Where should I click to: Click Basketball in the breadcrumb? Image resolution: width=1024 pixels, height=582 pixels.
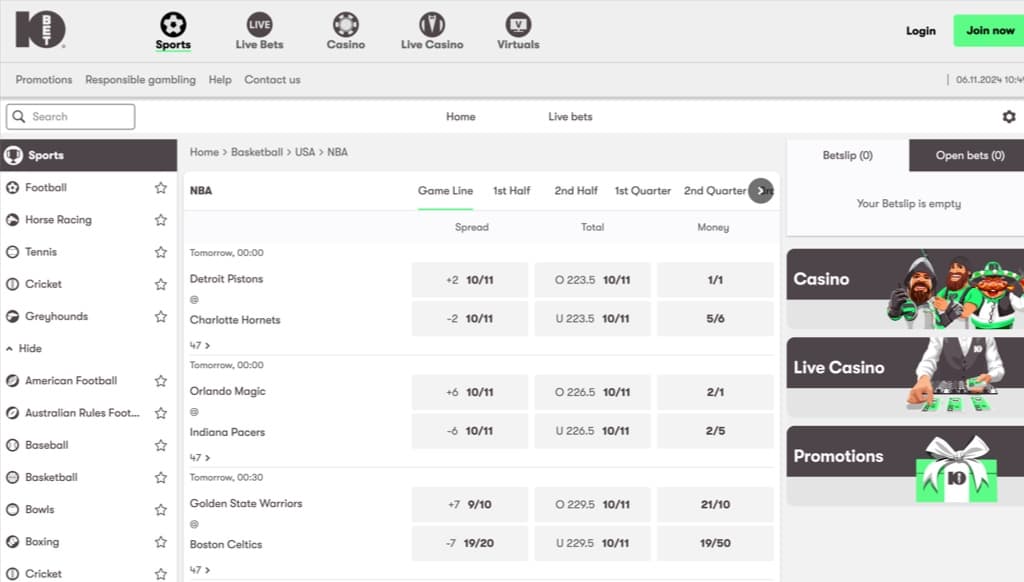click(257, 152)
